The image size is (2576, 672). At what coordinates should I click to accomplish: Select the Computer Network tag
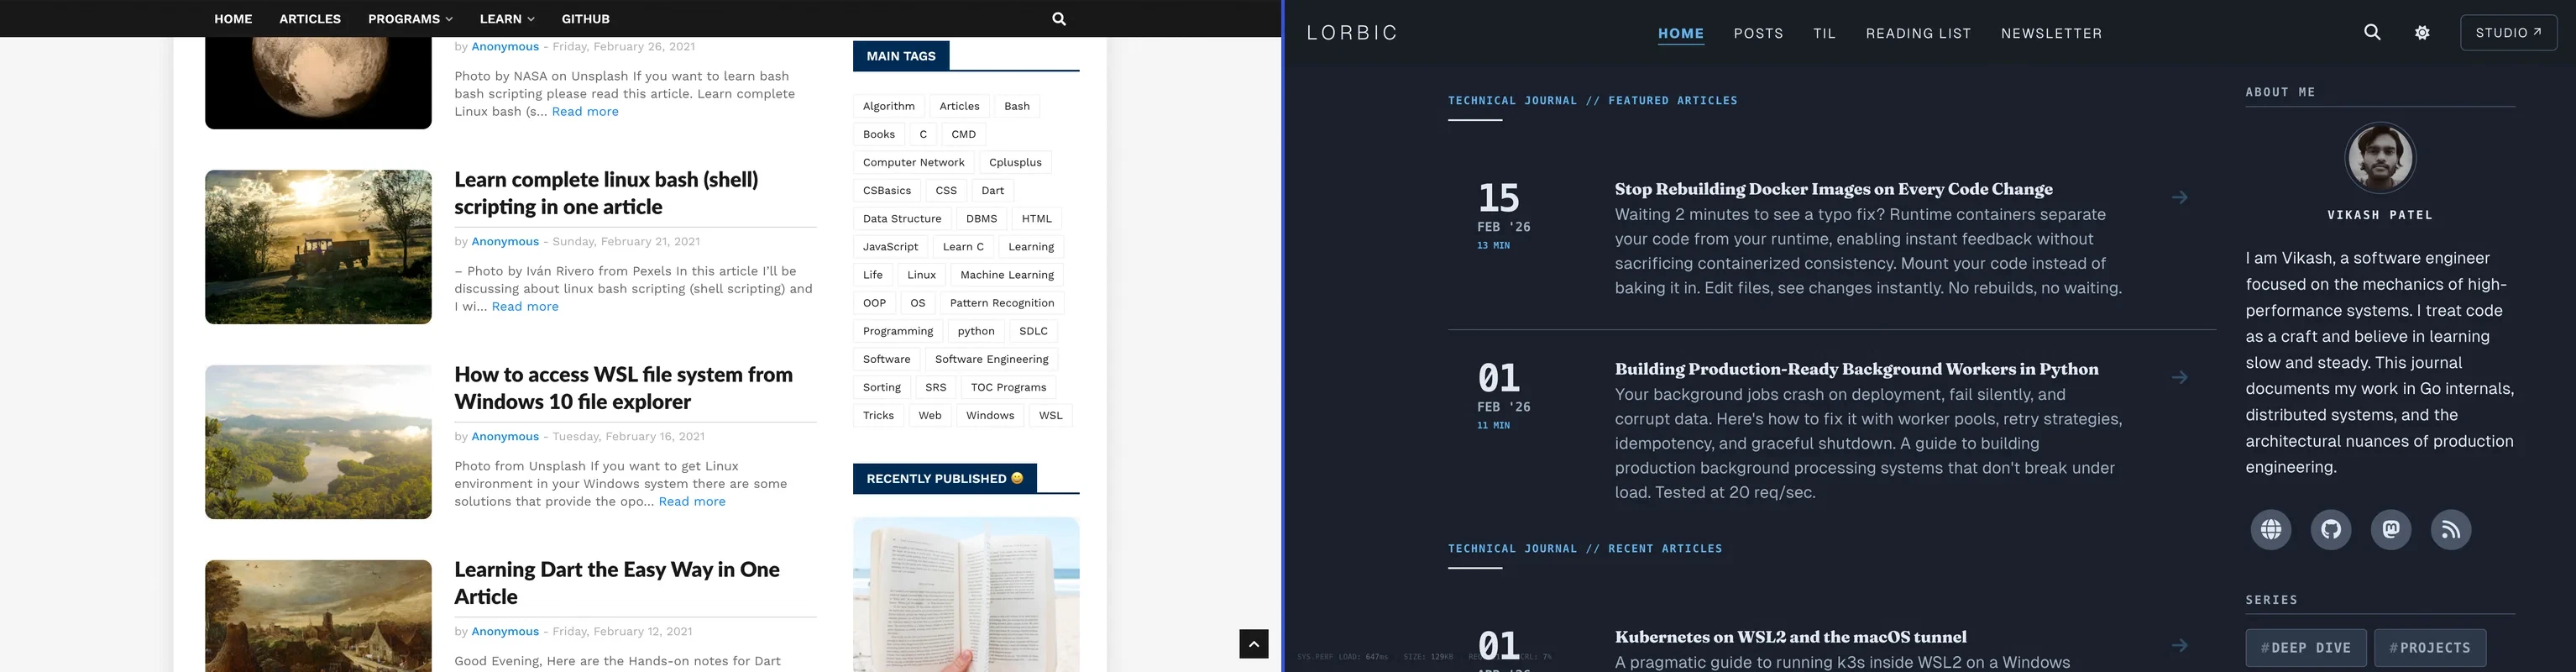coord(914,162)
